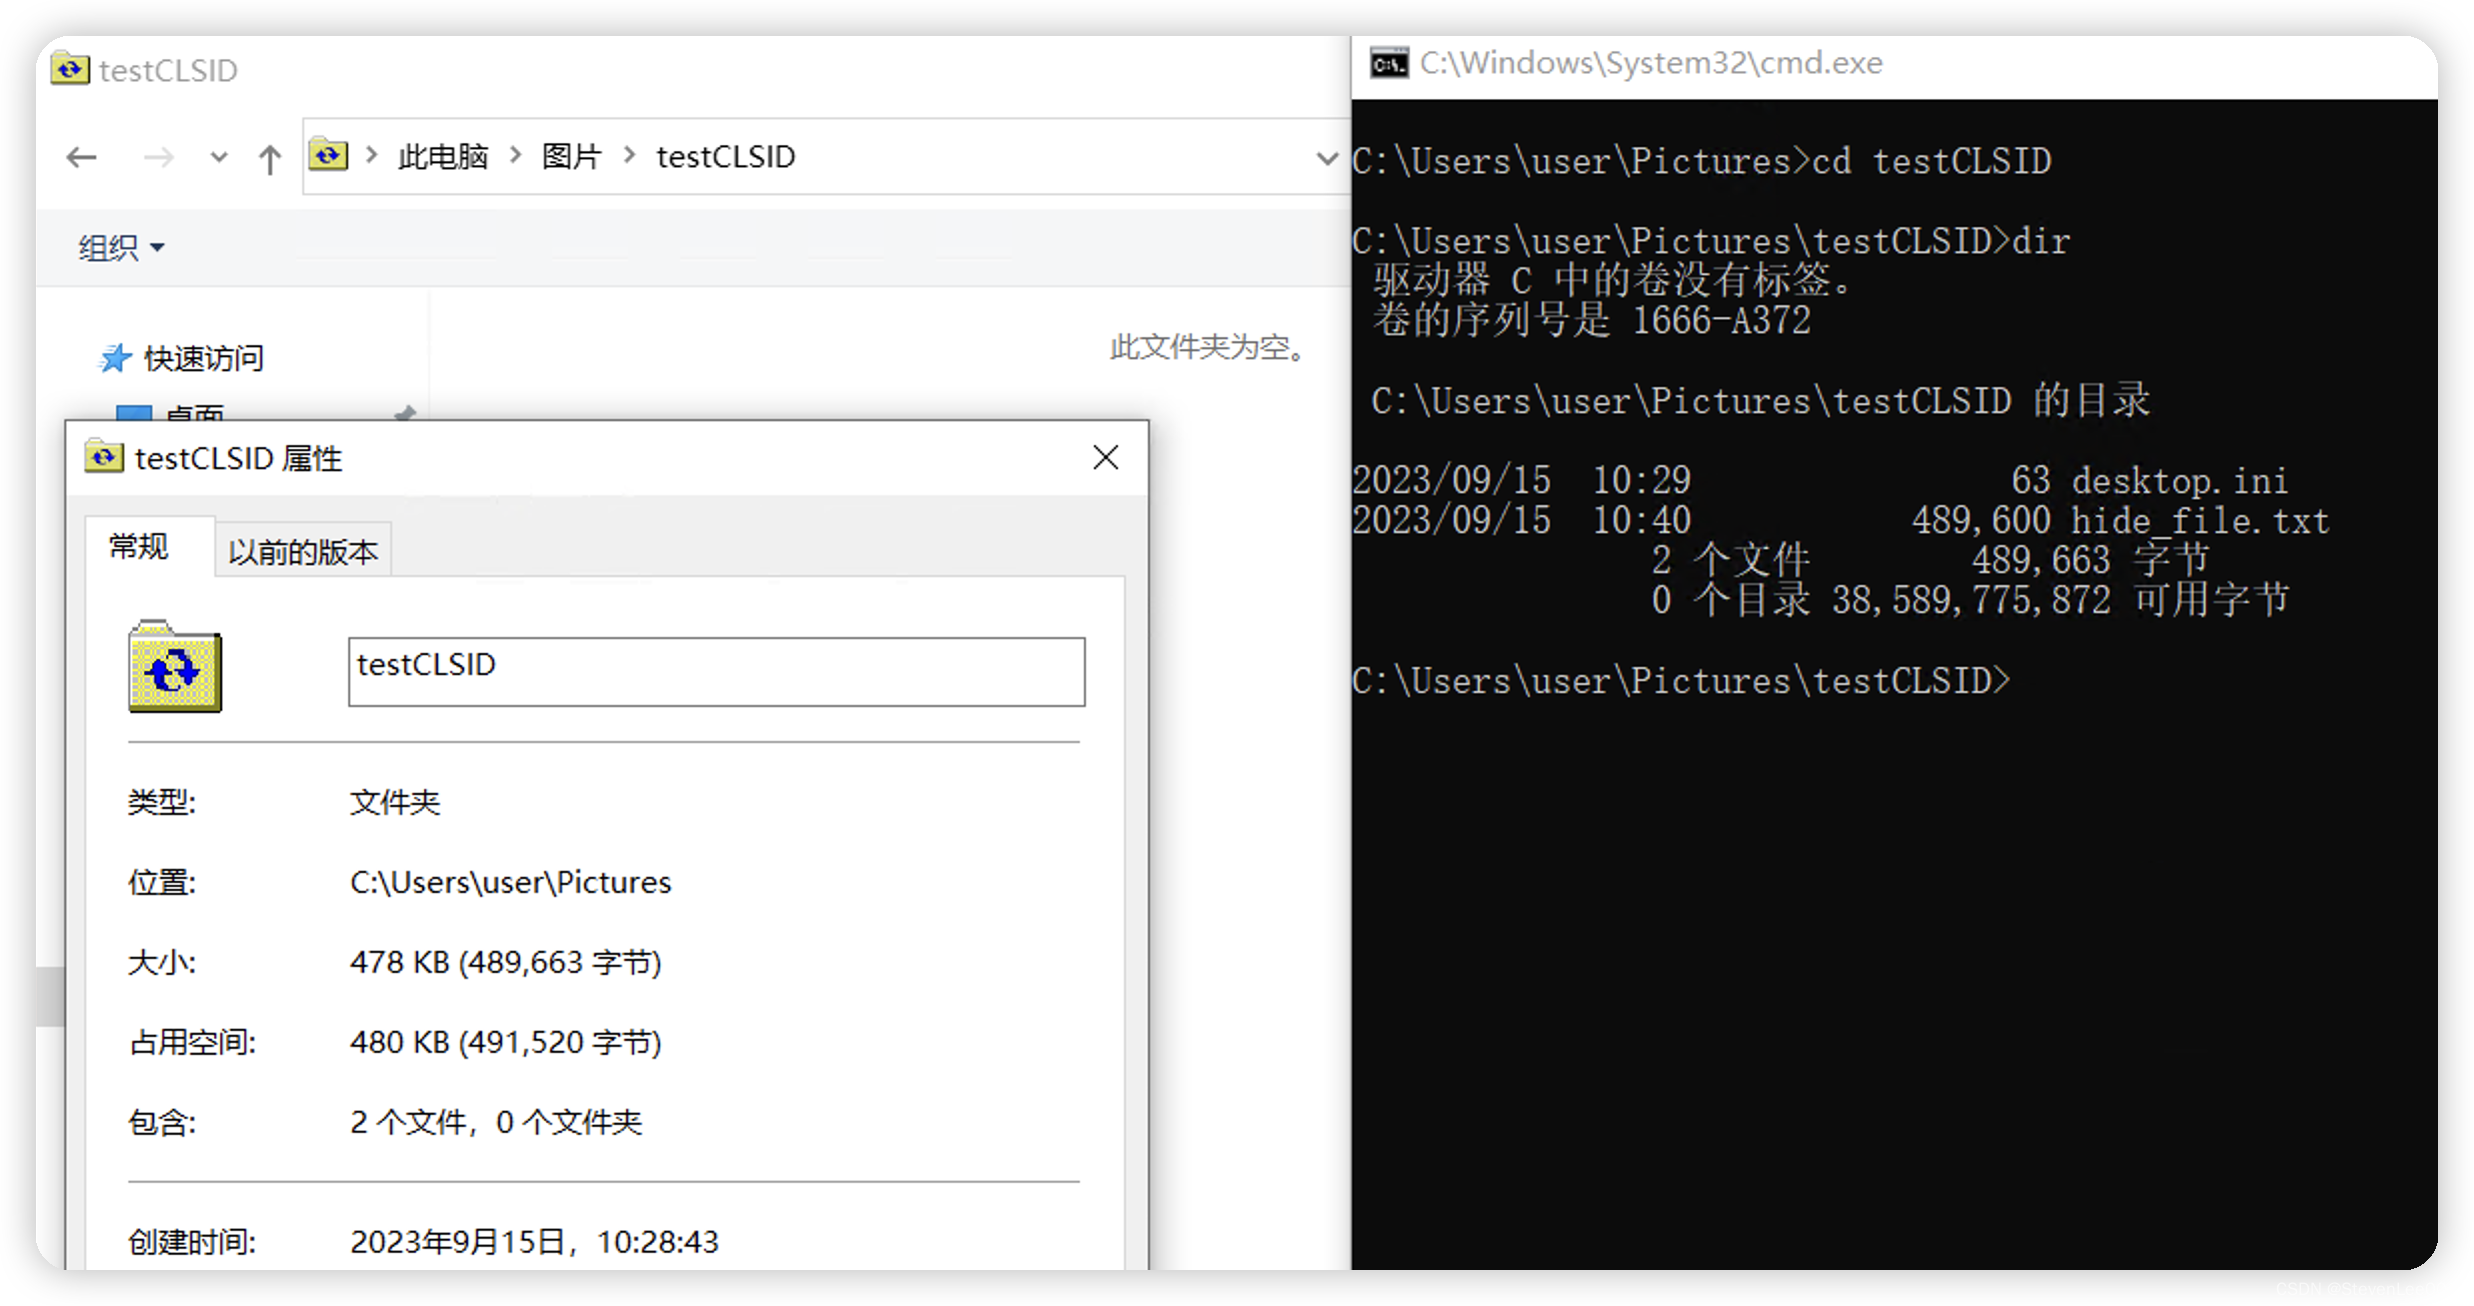Click the 快速访问 star icon

coord(115,358)
